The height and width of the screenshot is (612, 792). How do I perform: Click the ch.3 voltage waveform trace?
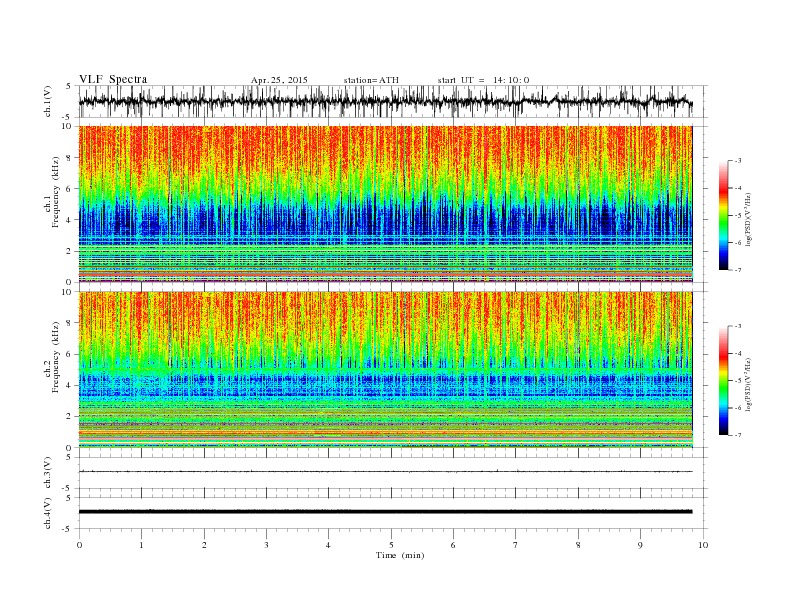click(385, 472)
